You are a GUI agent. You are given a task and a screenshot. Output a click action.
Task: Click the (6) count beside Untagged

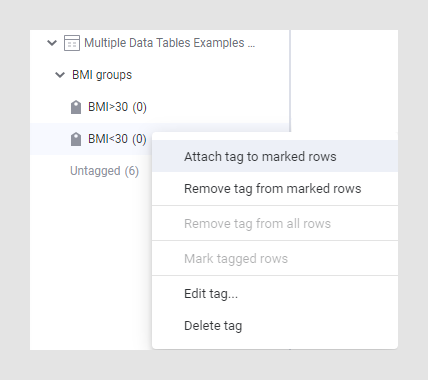pos(132,171)
